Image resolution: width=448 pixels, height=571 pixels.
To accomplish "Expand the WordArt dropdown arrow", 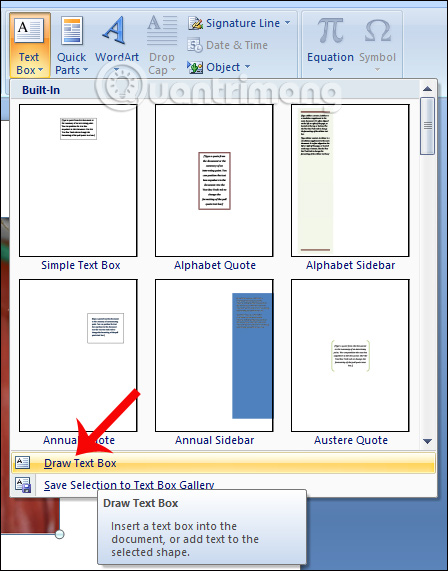I will (x=117, y=70).
